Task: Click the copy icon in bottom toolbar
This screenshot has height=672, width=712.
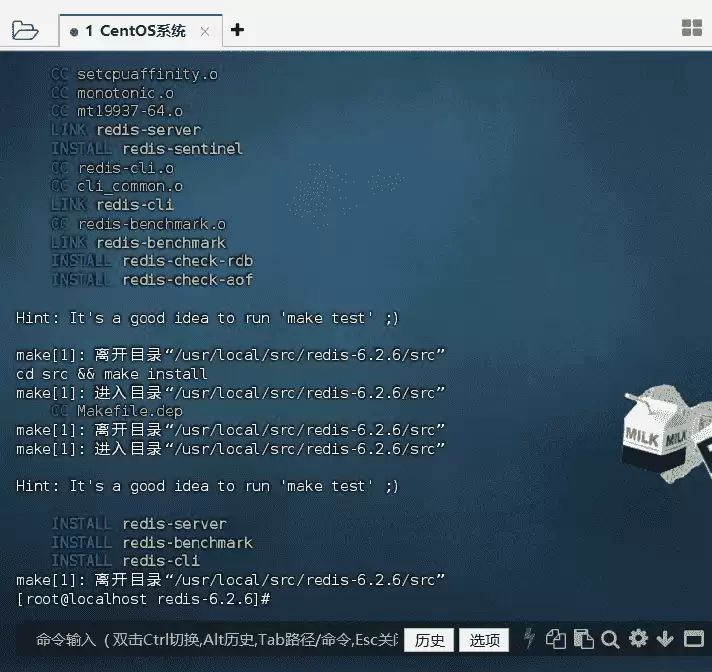Action: (x=556, y=639)
